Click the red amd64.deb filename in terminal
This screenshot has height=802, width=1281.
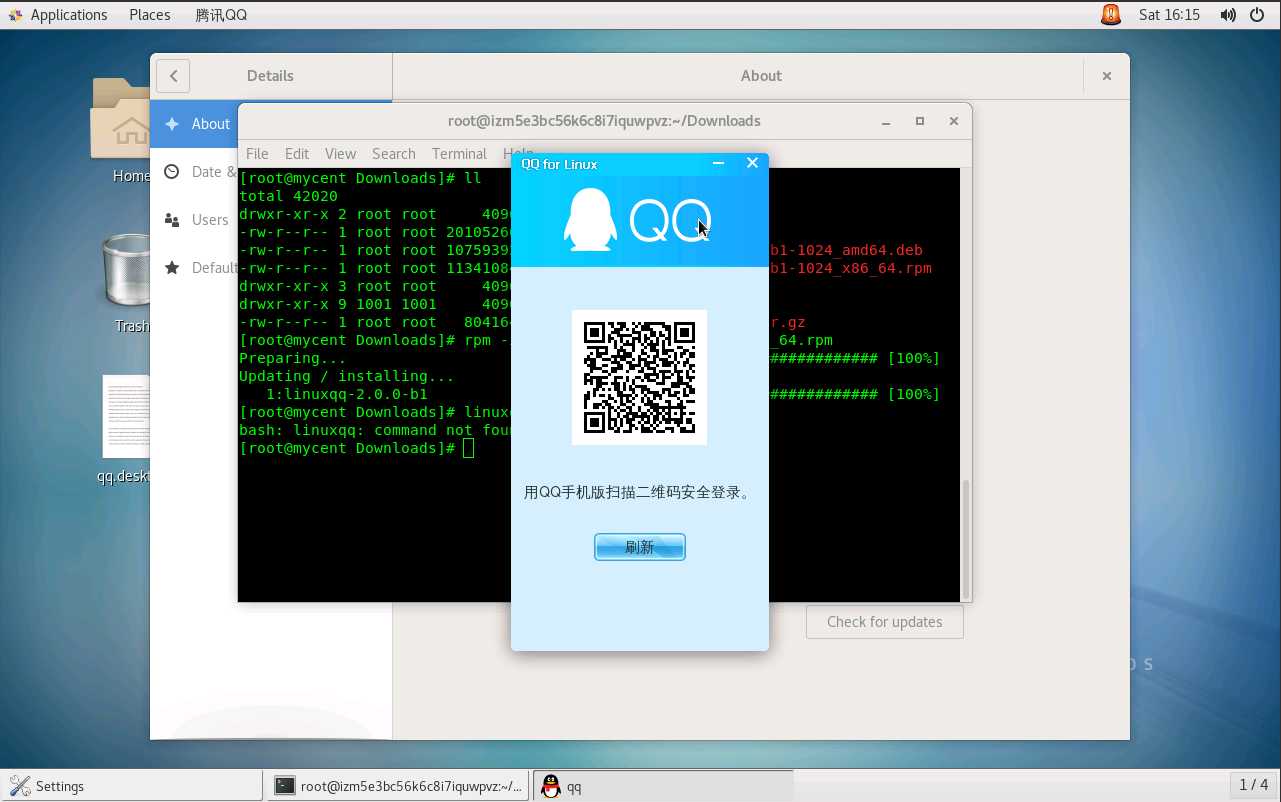click(x=846, y=250)
